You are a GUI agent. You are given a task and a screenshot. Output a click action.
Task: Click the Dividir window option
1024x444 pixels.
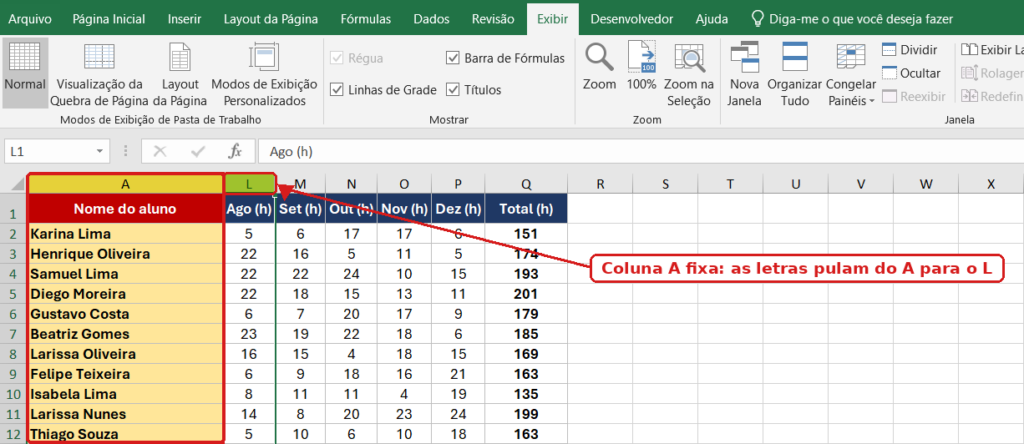coord(910,50)
